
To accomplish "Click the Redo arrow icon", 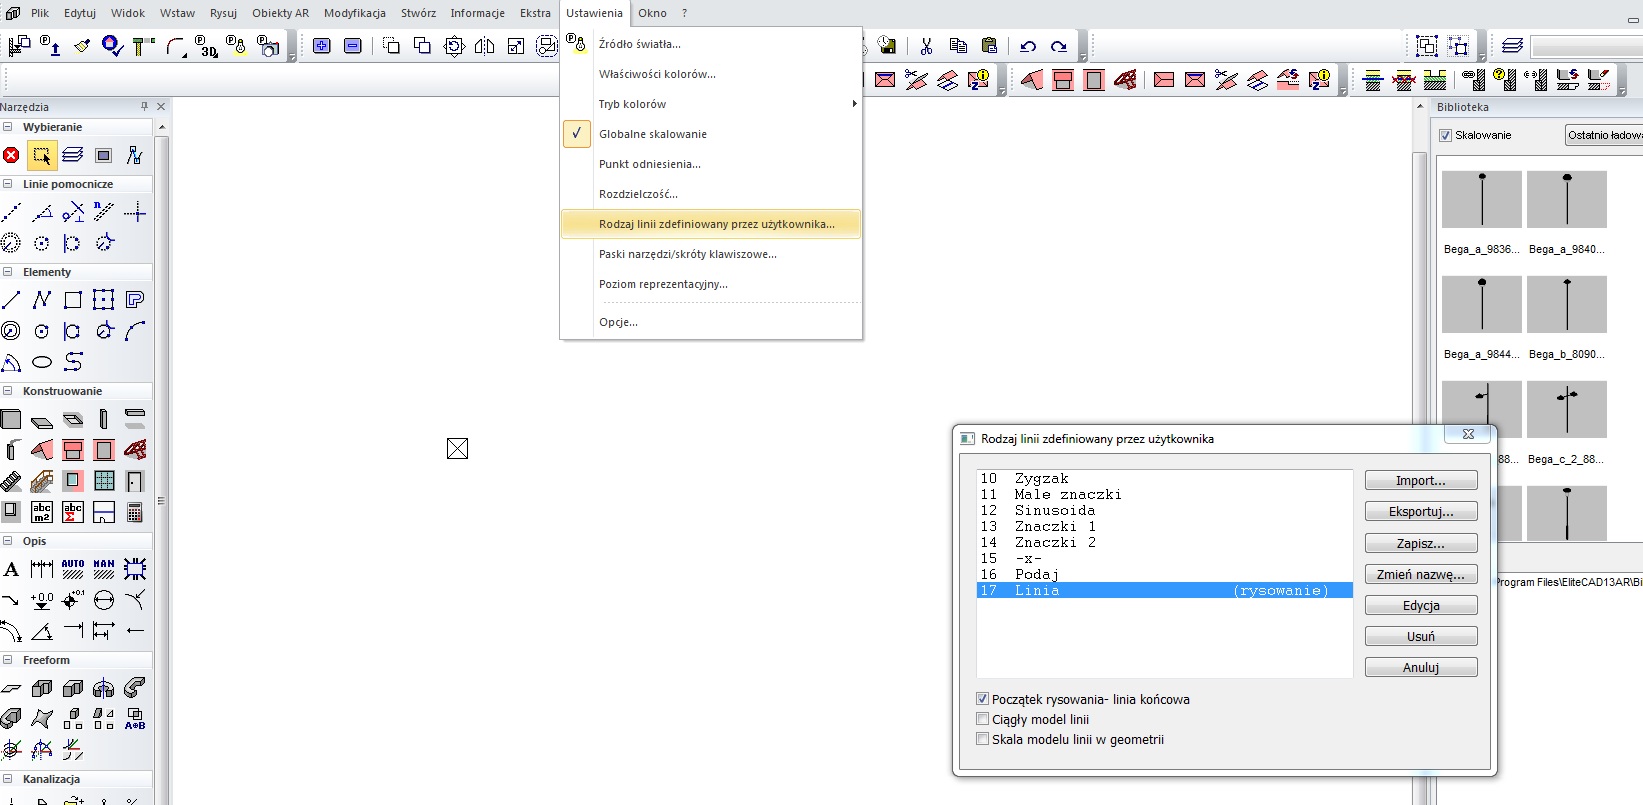I will click(x=1059, y=46).
